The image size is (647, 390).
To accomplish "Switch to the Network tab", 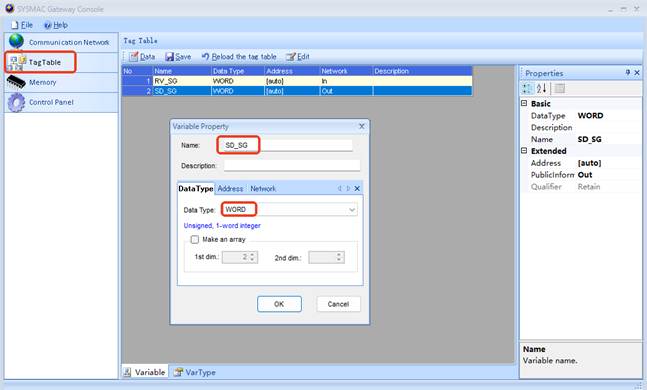I will [263, 189].
